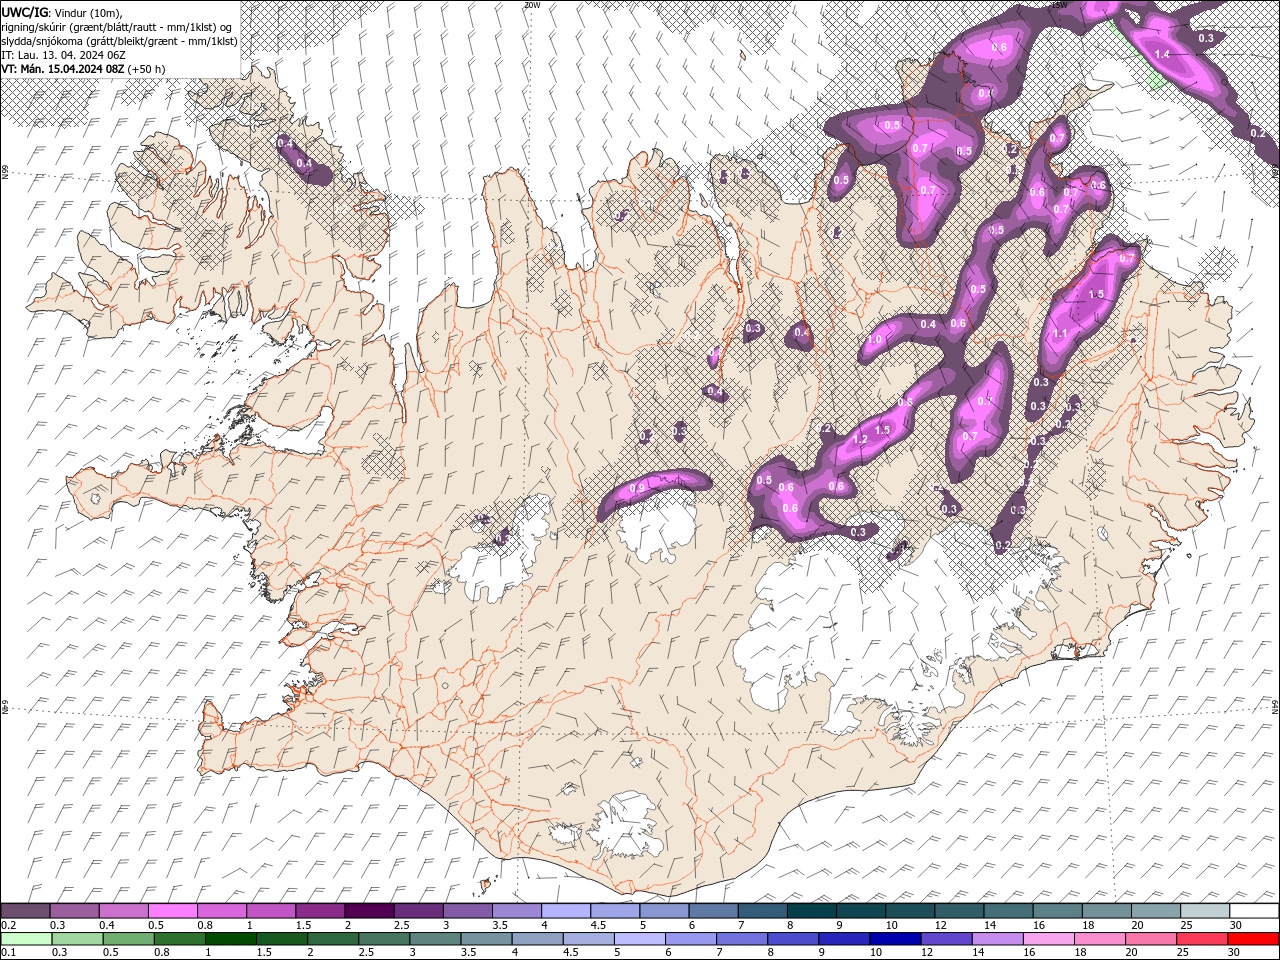Click the palest green 0.1 rain legend swatch

25,939
